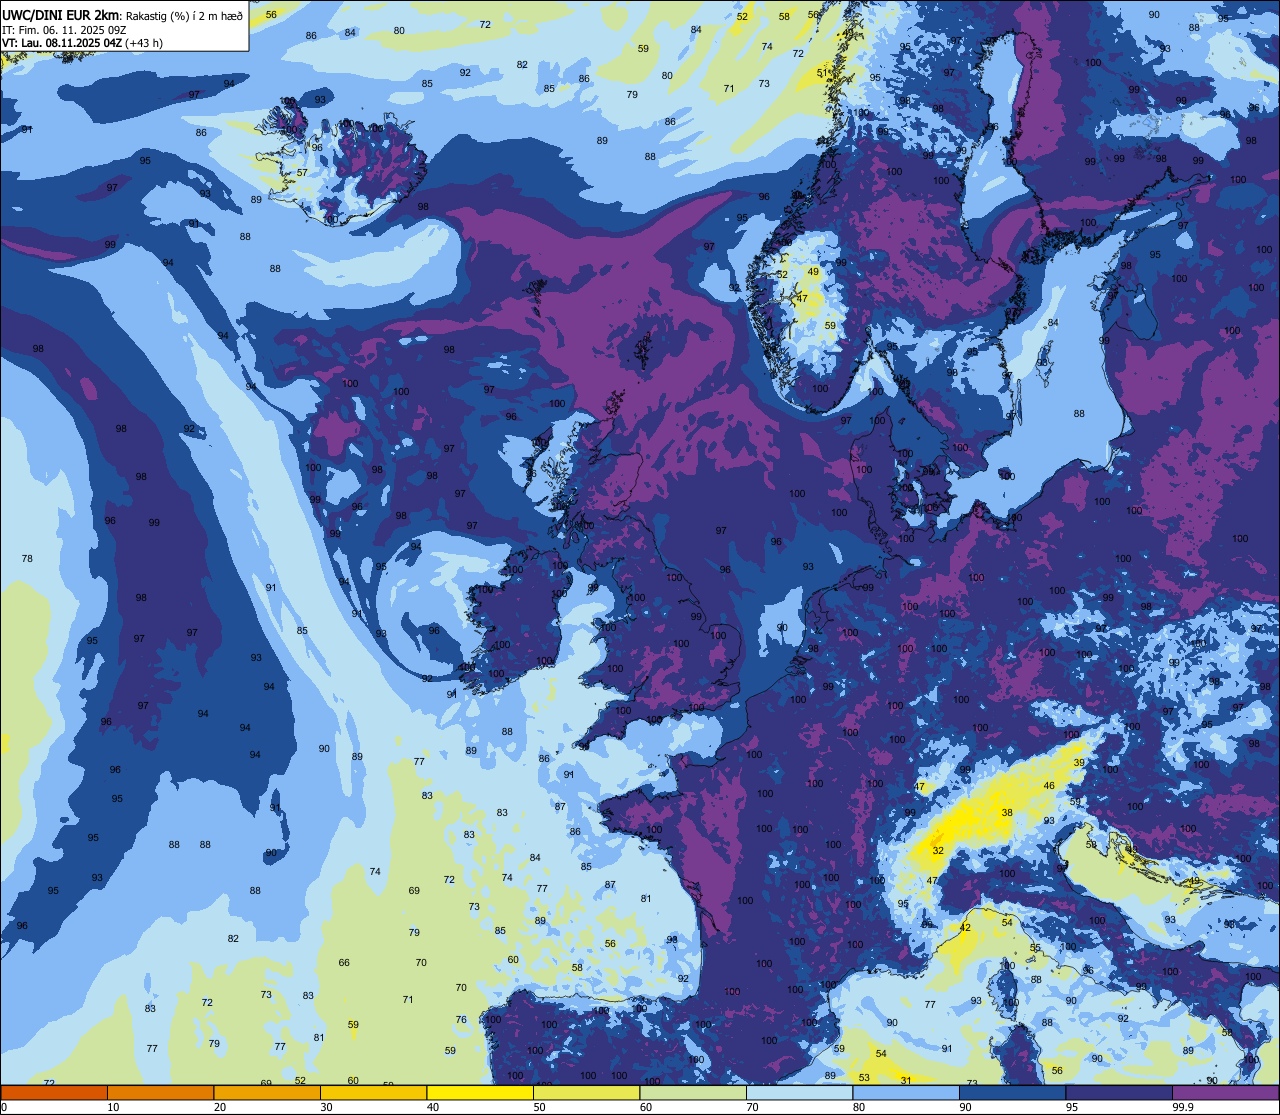Screen dimensions: 1280x1115
Task: Click the purple above-99.9 legend segment
Action: [1226, 1092]
